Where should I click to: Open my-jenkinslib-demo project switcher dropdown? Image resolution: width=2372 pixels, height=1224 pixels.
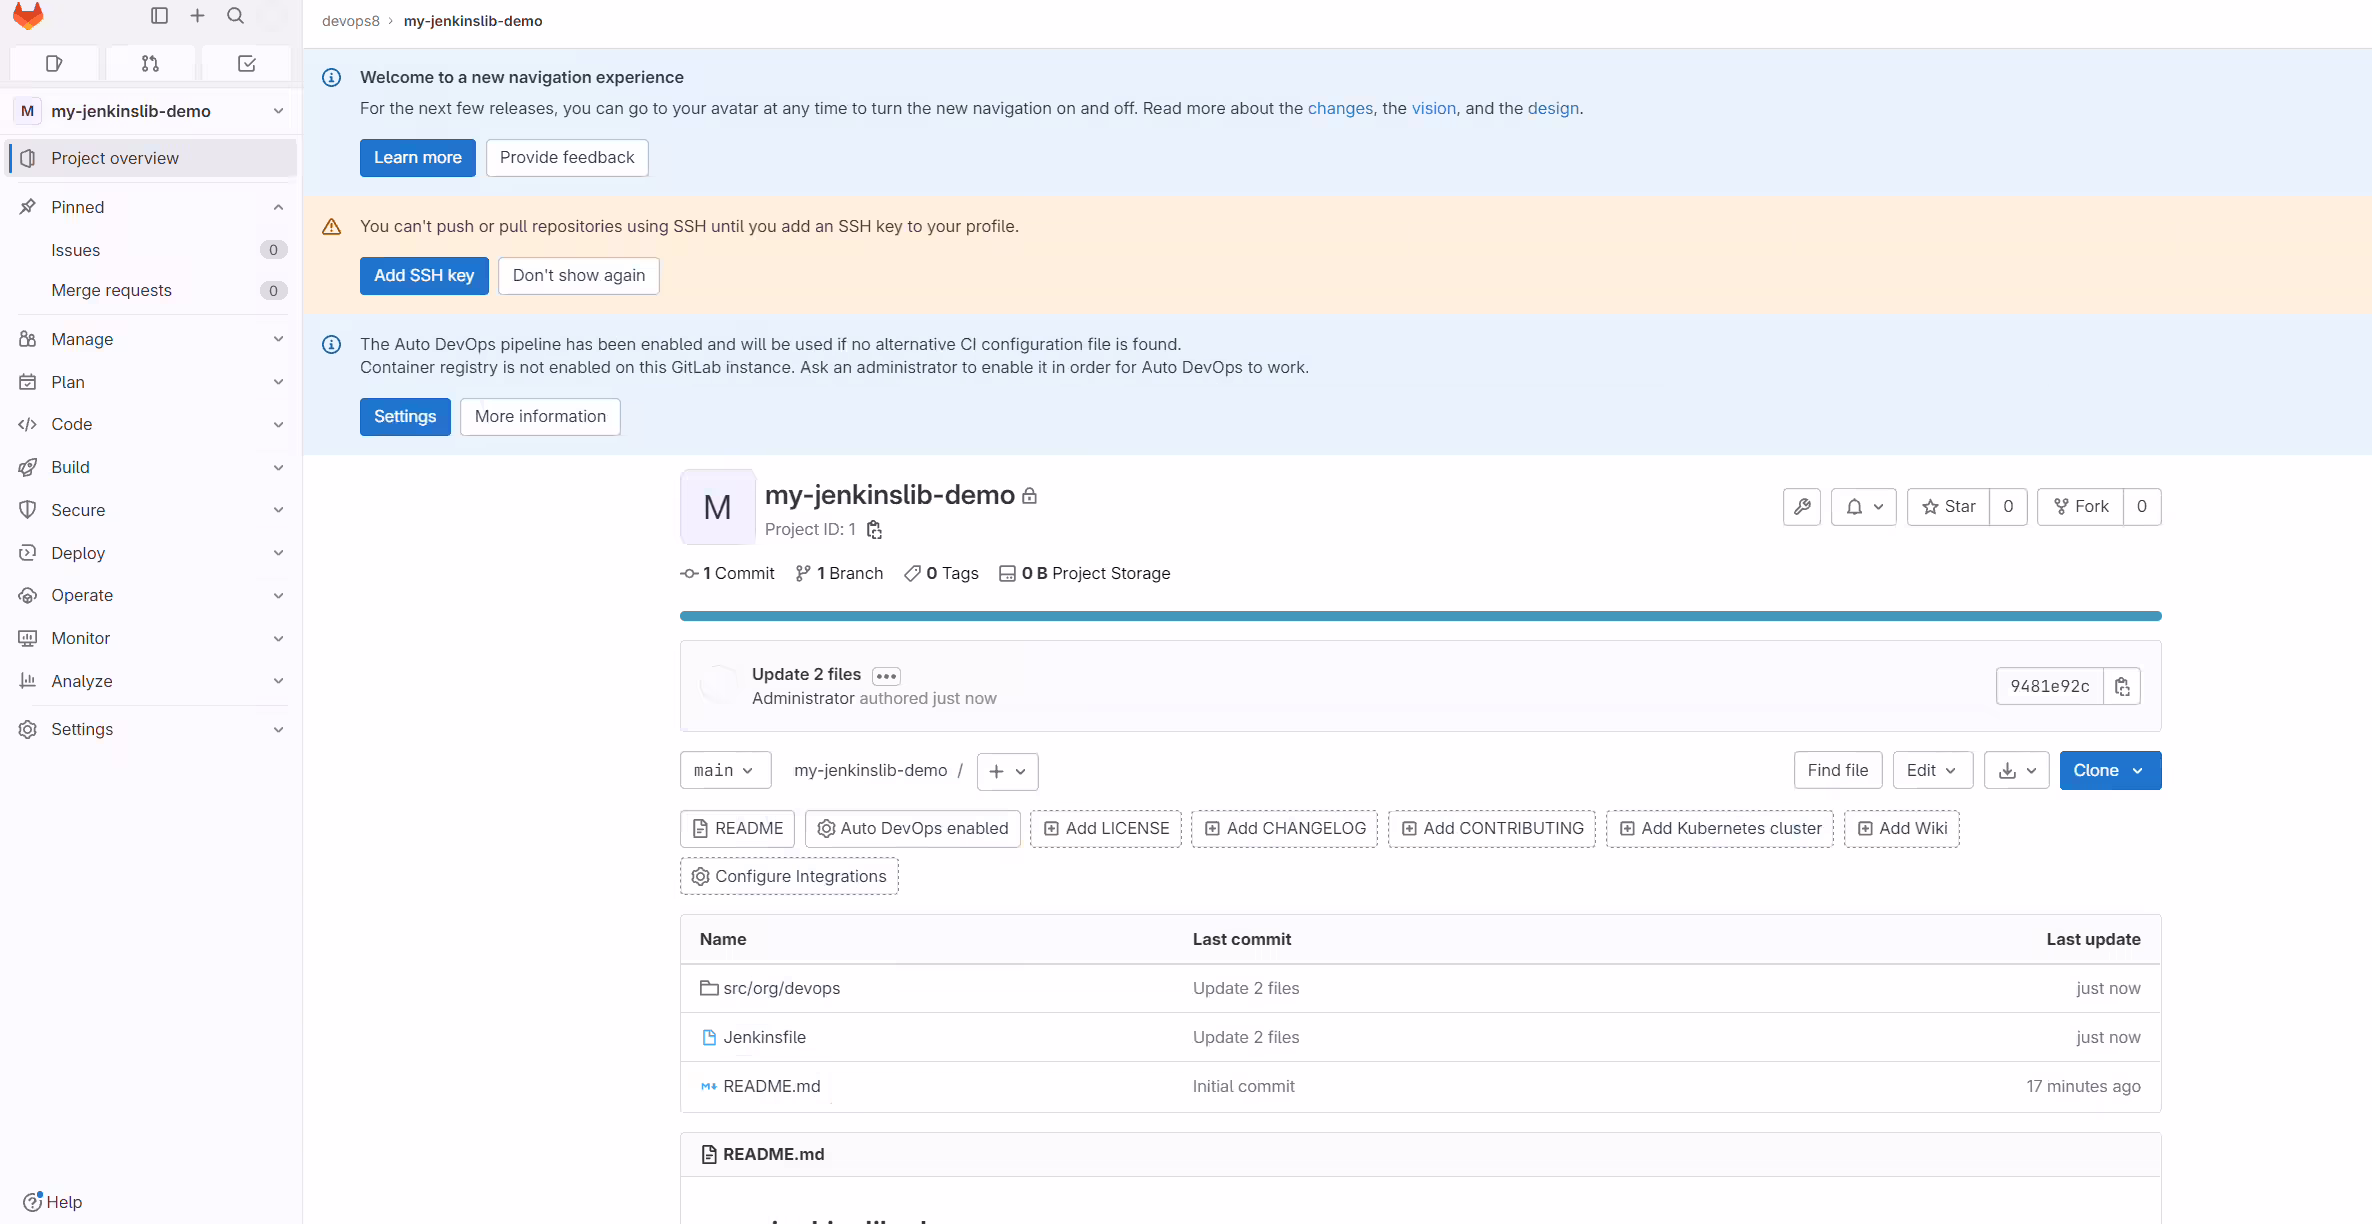tap(151, 111)
